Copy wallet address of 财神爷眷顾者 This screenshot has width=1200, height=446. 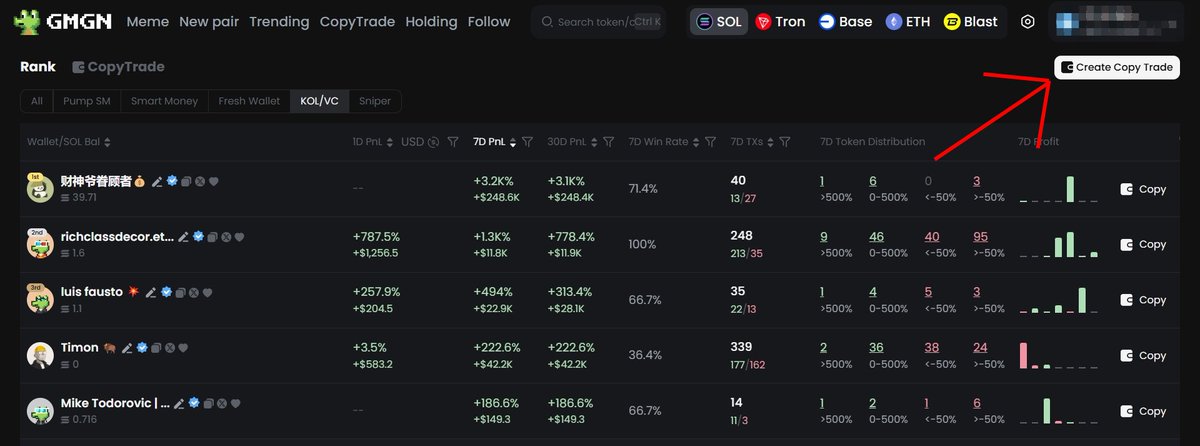tap(186, 181)
